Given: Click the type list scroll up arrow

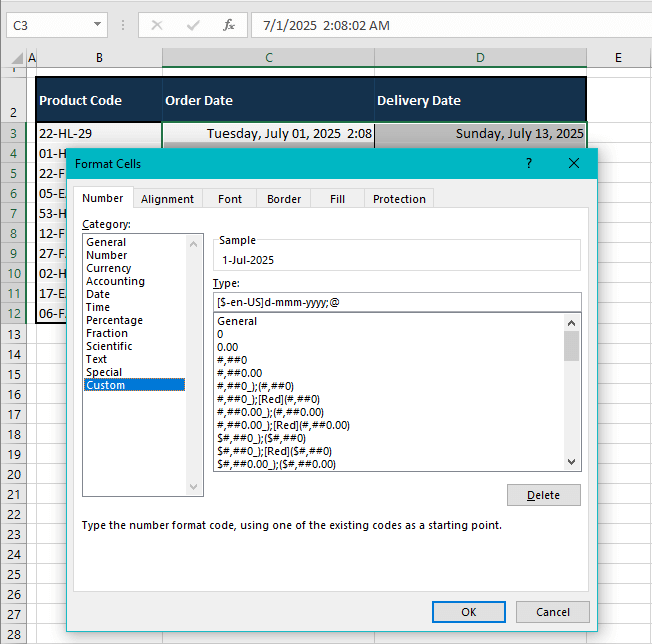Looking at the screenshot, I should (x=572, y=323).
